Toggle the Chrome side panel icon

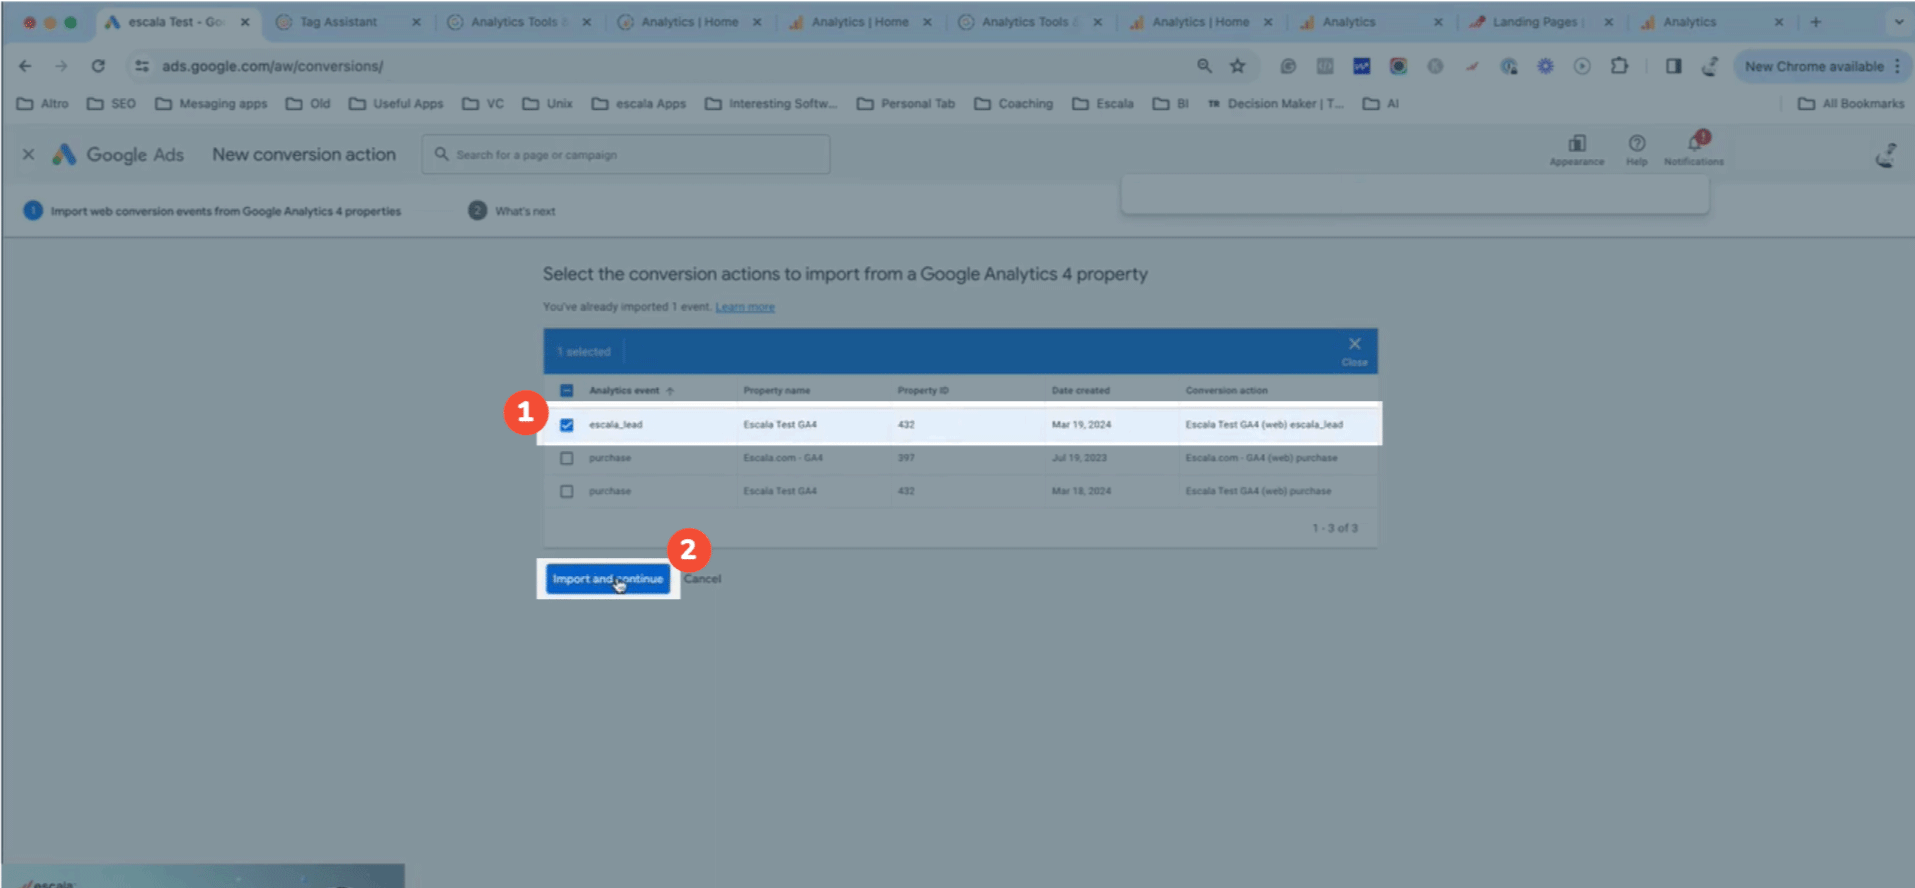click(1673, 66)
